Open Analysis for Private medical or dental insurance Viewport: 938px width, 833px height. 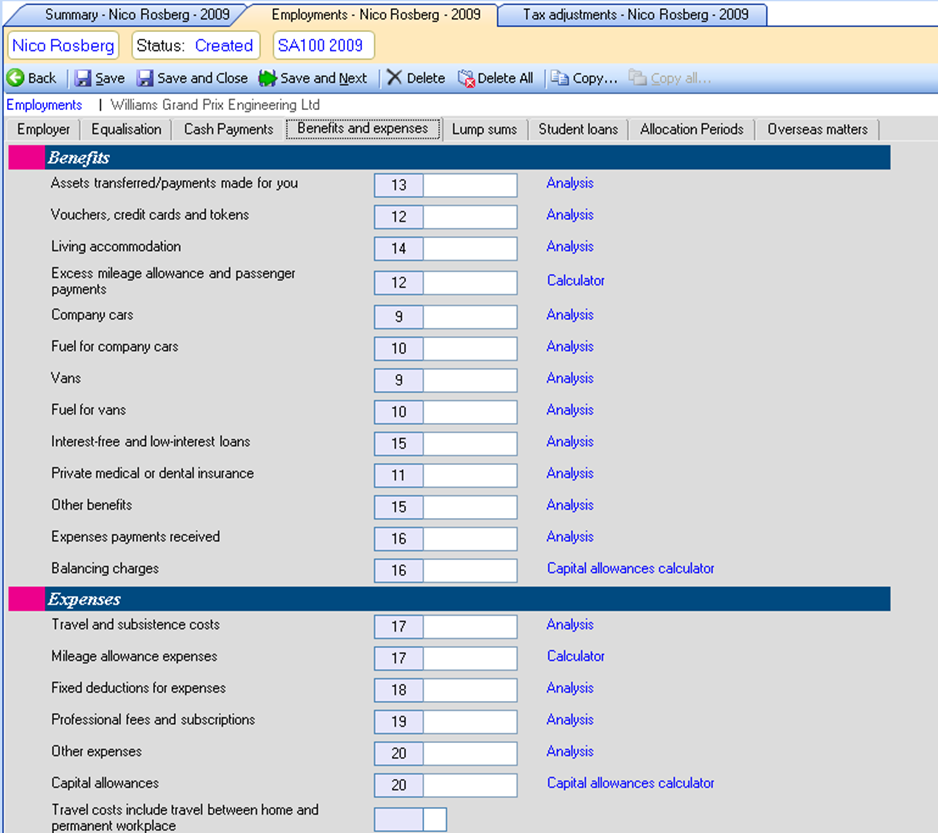[570, 473]
